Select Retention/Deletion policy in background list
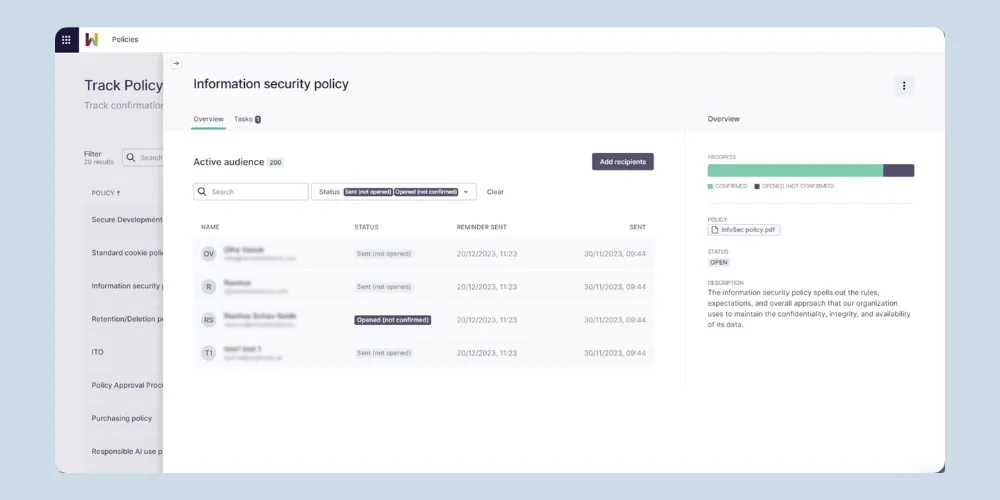Screen dimensions: 1000x500 coord(128,320)
